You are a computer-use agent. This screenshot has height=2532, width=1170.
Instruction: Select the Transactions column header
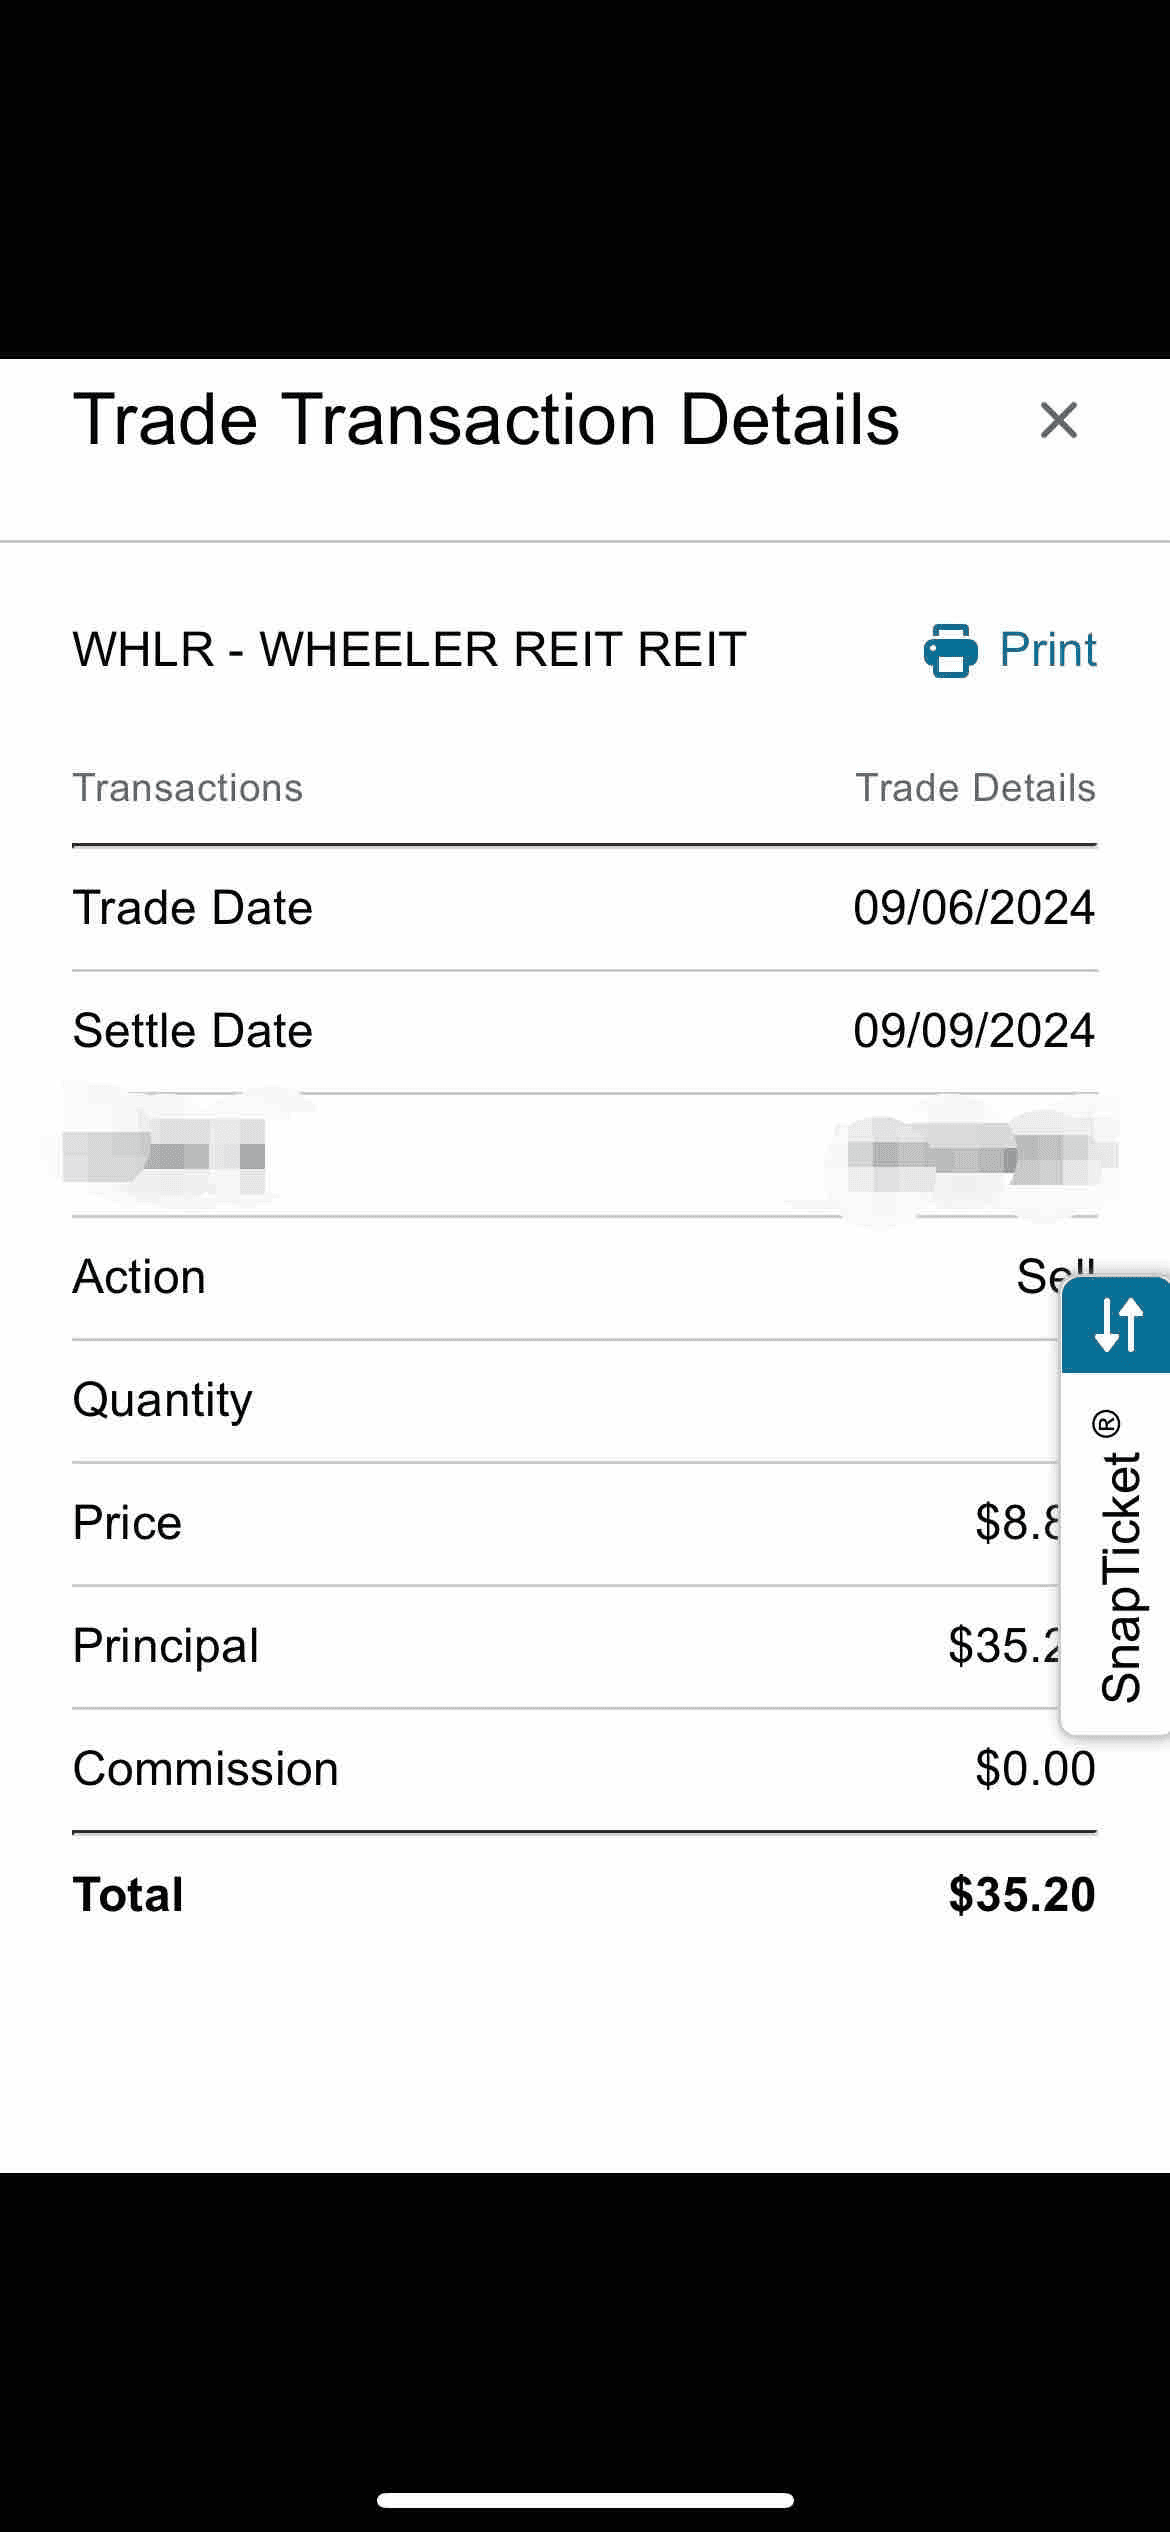pos(188,788)
